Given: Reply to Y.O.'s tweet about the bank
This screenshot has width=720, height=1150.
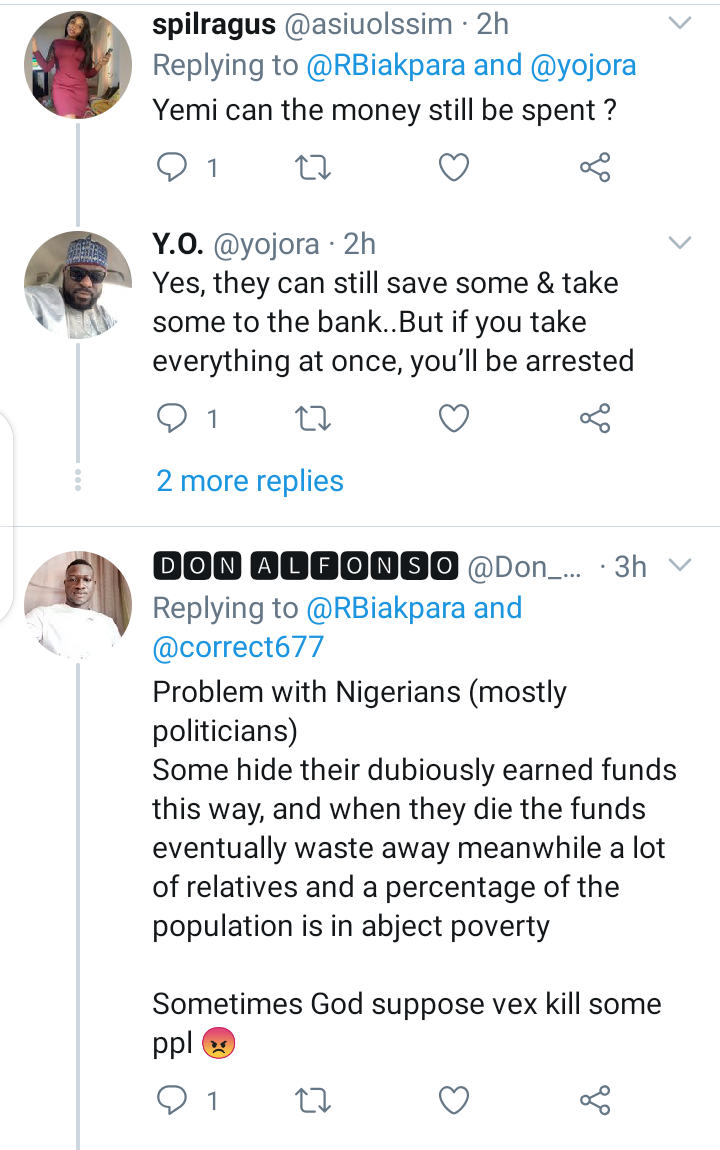Looking at the screenshot, I should tap(175, 418).
